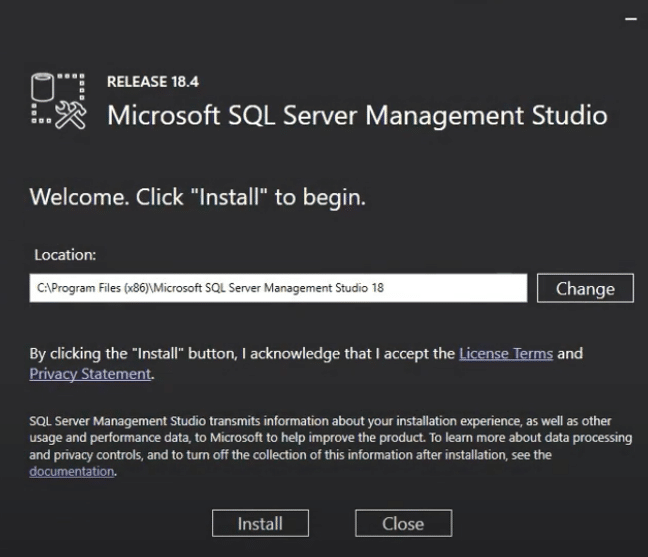The image size is (648, 557).
Task: Click the data collection notice paragraph
Action: click(x=320, y=438)
